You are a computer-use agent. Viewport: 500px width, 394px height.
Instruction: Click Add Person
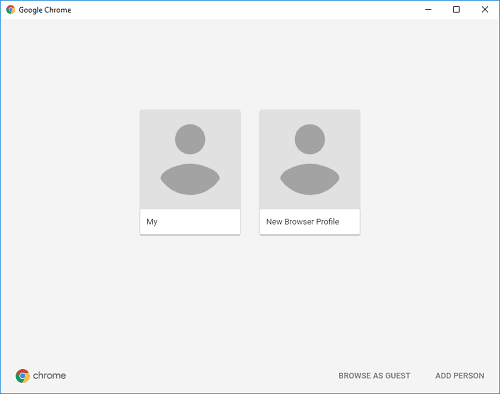click(460, 376)
